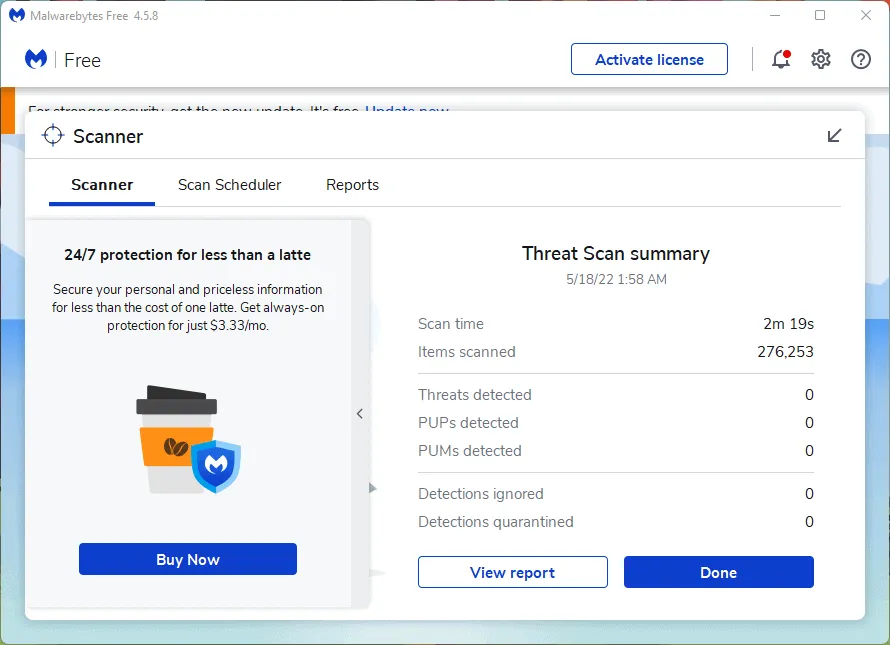Viewport: 890px width, 645px height.
Task: Open Malwarebytes settings gear
Action: 821,59
